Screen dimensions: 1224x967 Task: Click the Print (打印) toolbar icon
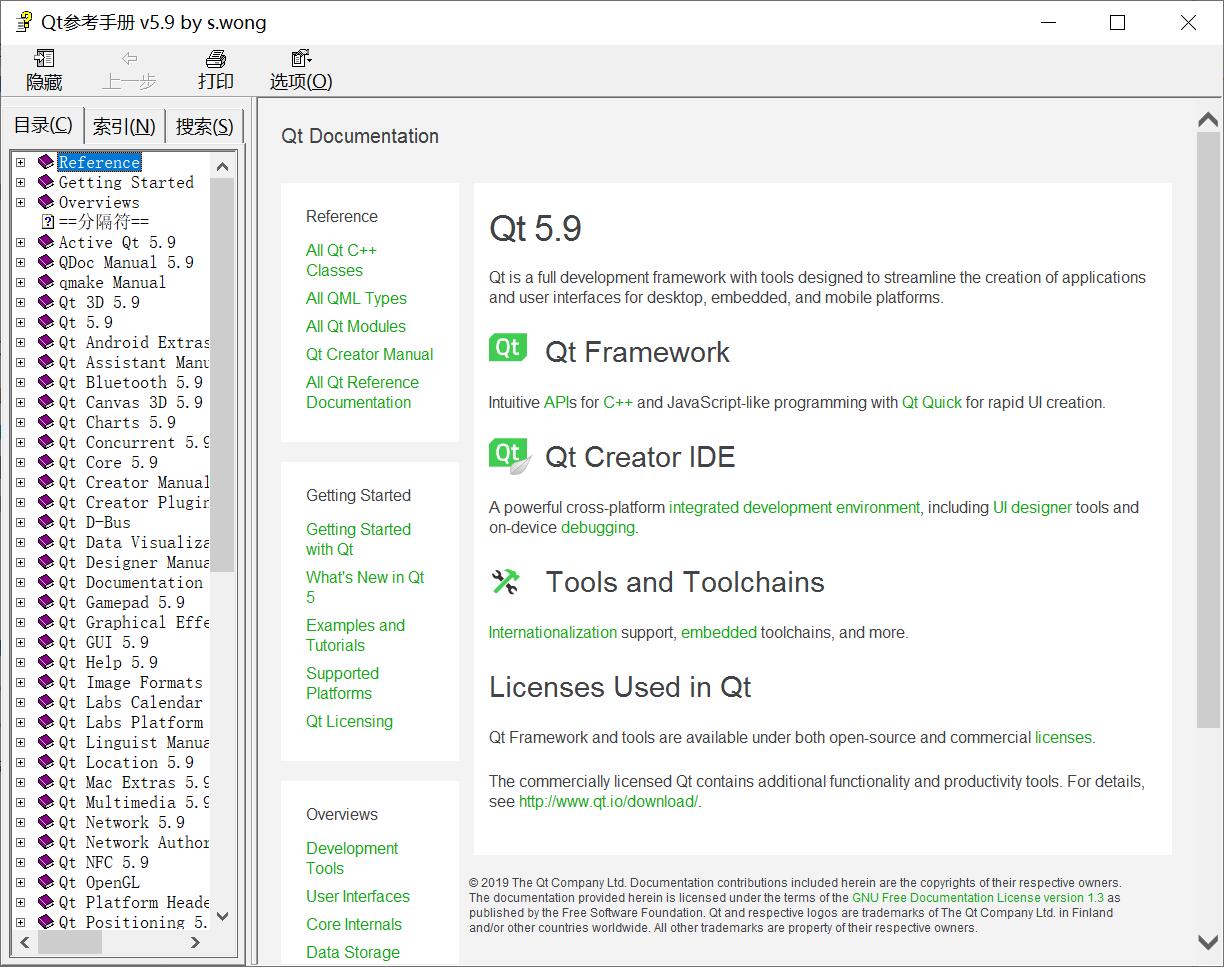pyautogui.click(x=215, y=60)
